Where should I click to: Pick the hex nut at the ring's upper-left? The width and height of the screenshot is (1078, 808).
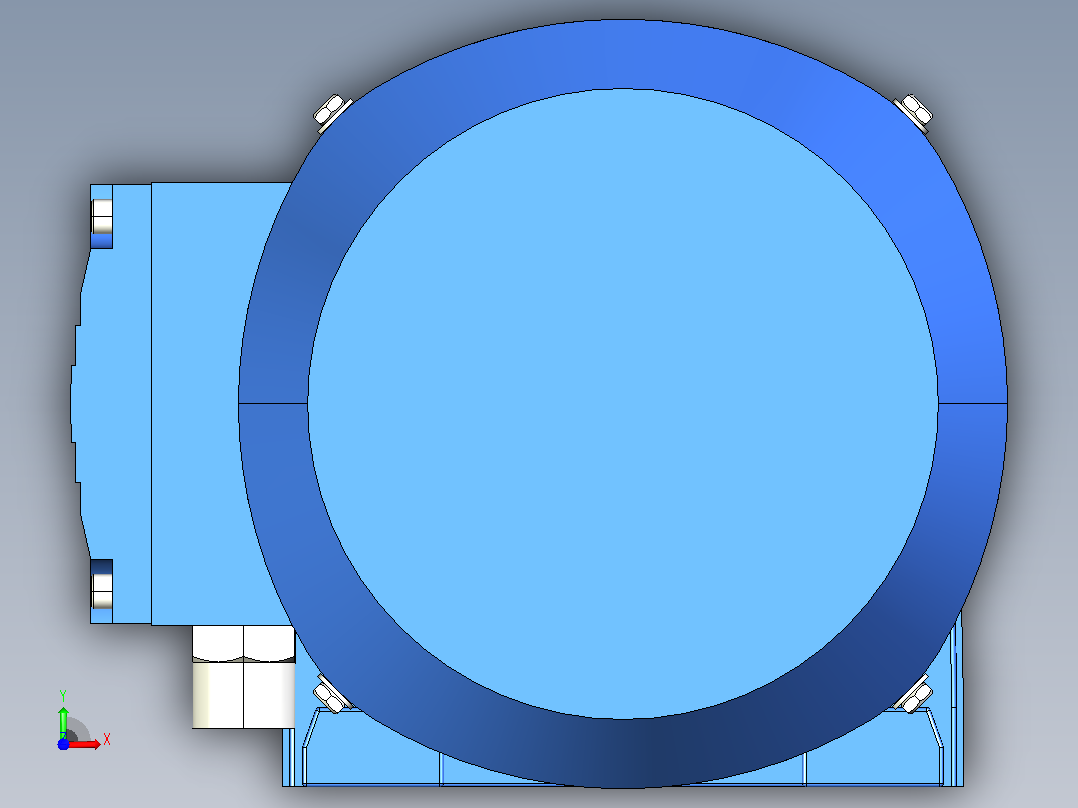coord(331,111)
